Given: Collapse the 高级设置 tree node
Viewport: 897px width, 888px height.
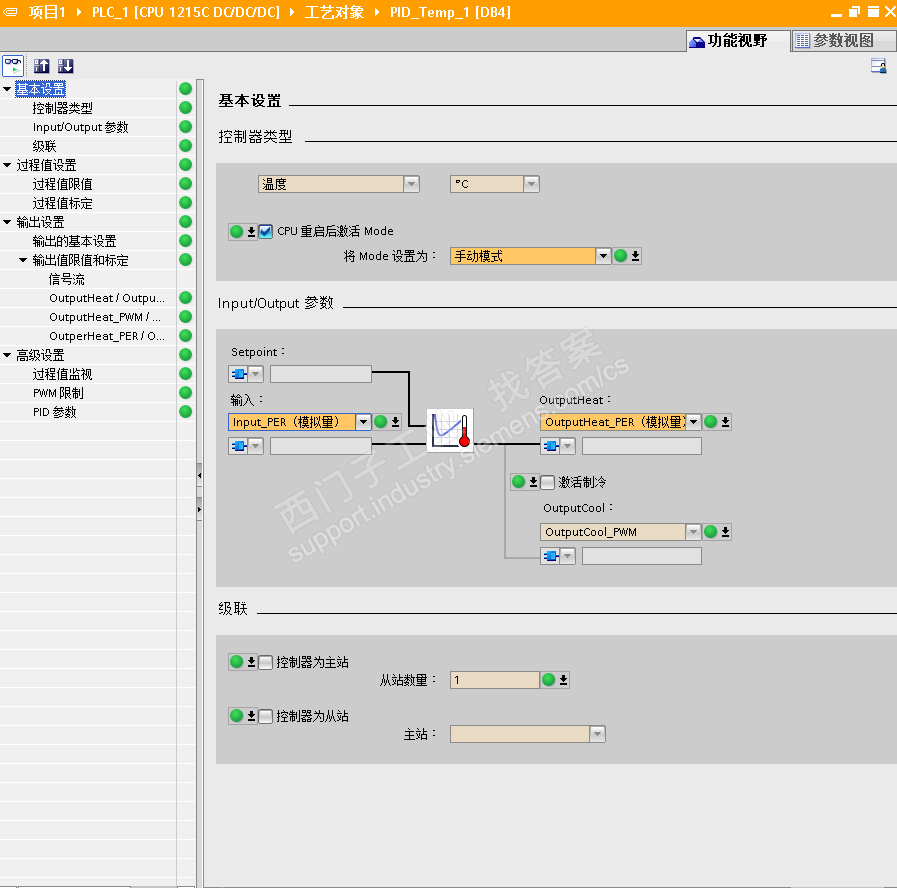Looking at the screenshot, I should tap(7, 355).
